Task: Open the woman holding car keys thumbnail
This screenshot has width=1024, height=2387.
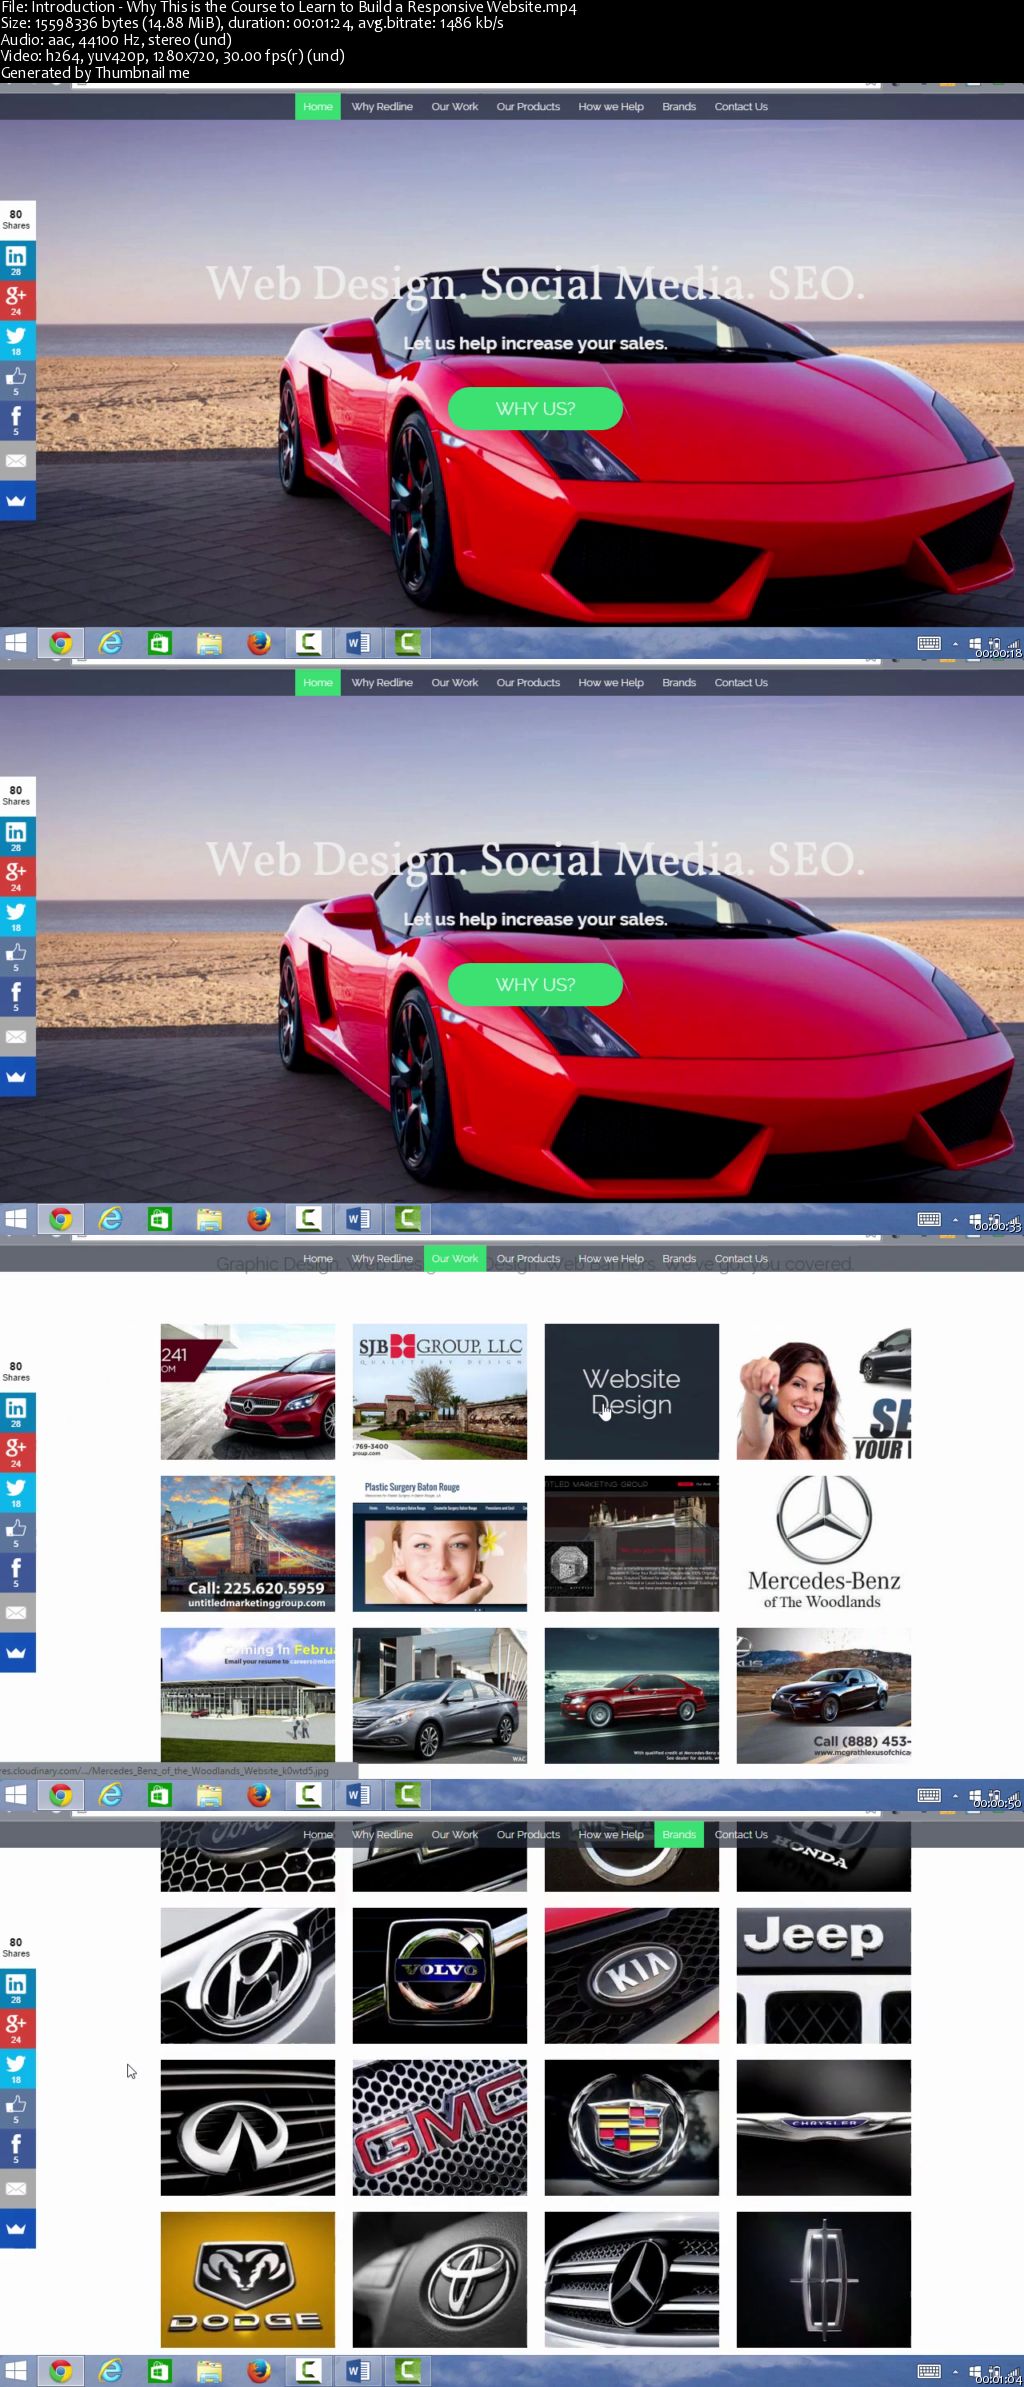Action: [824, 1392]
